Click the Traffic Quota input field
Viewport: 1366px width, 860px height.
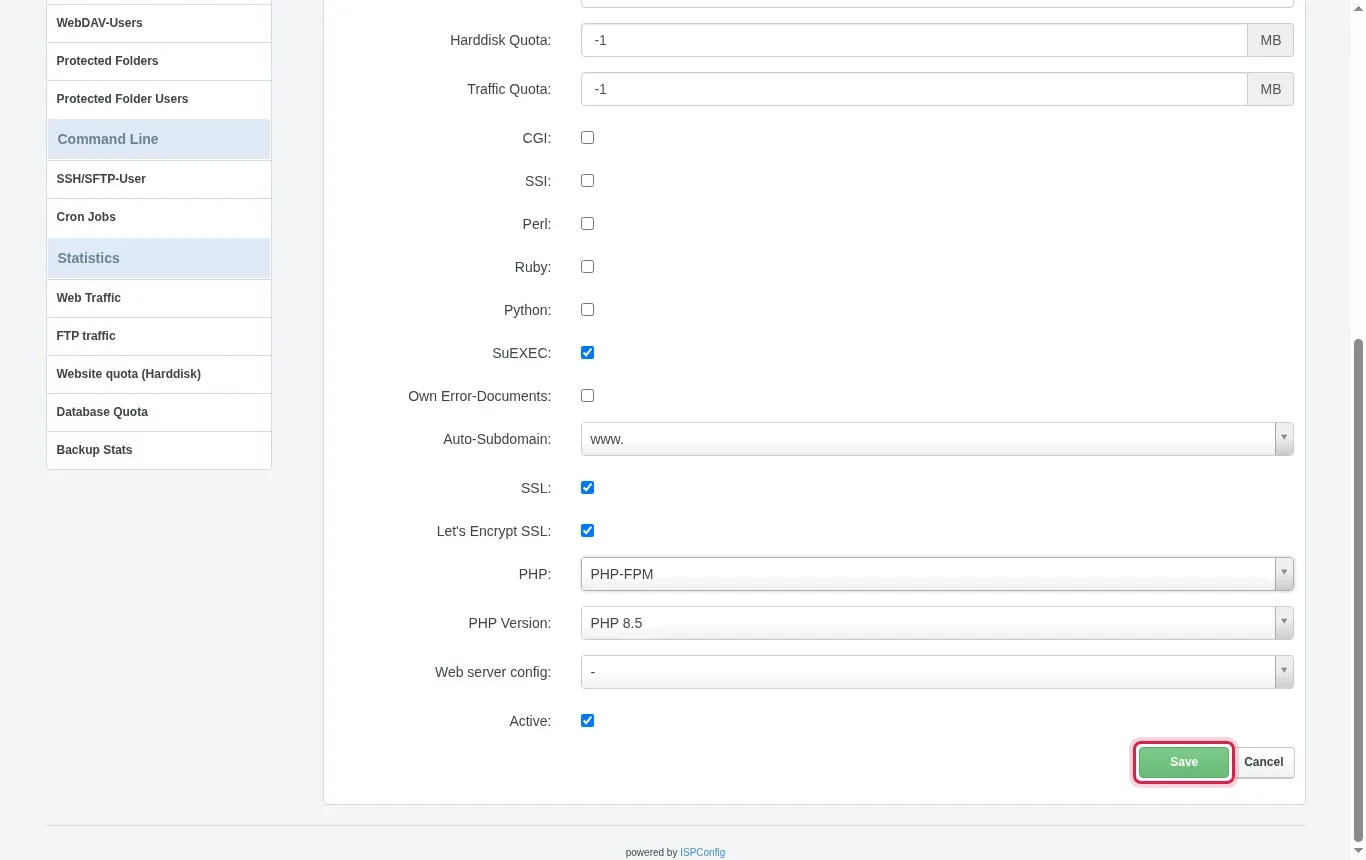[914, 89]
